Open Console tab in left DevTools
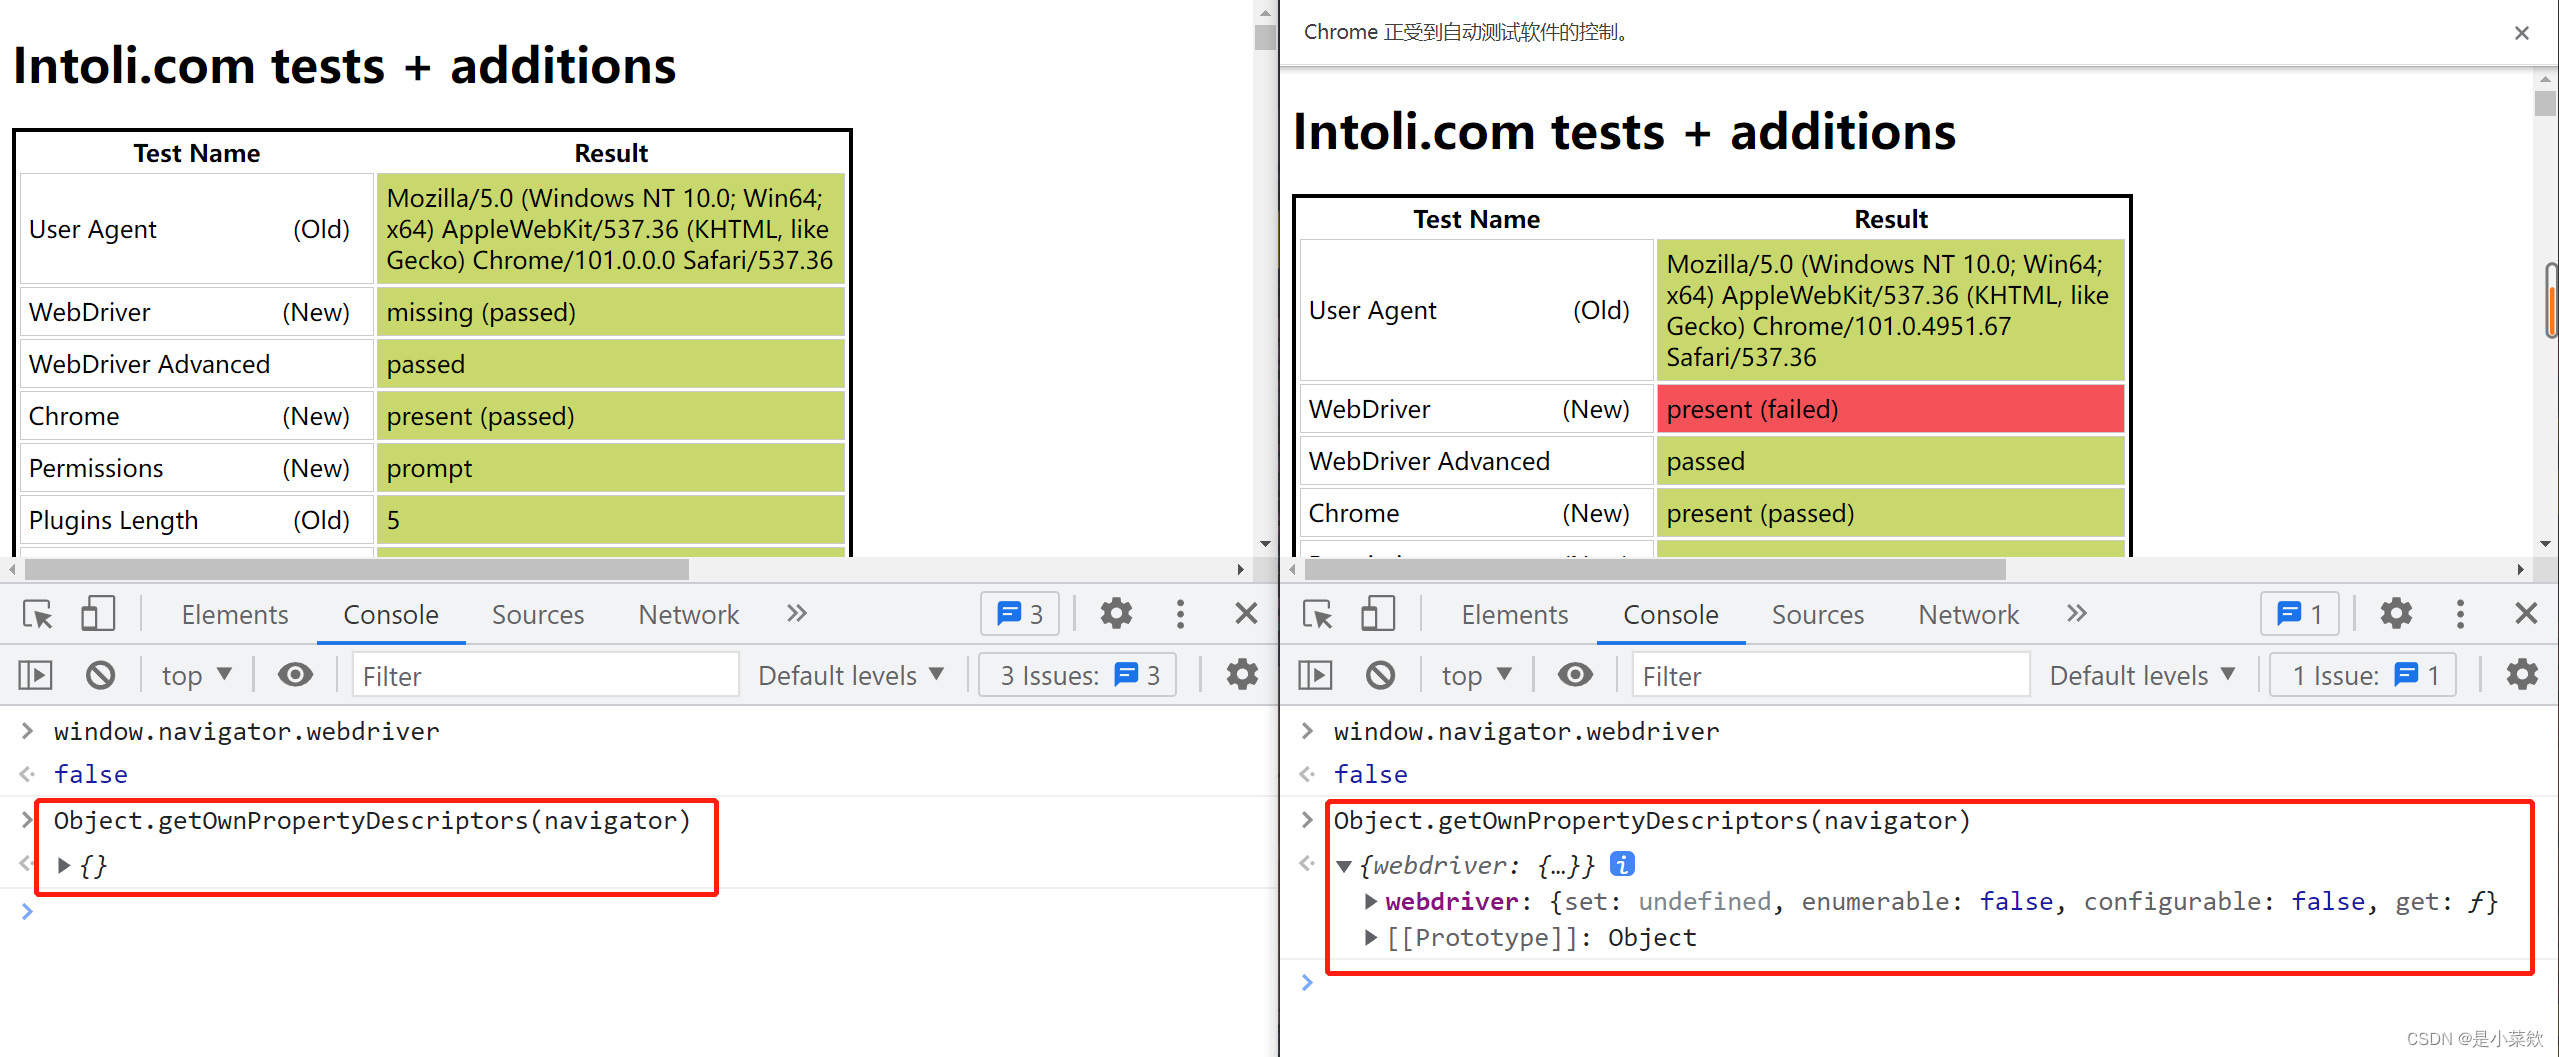This screenshot has width=2559, height=1057. click(x=391, y=615)
